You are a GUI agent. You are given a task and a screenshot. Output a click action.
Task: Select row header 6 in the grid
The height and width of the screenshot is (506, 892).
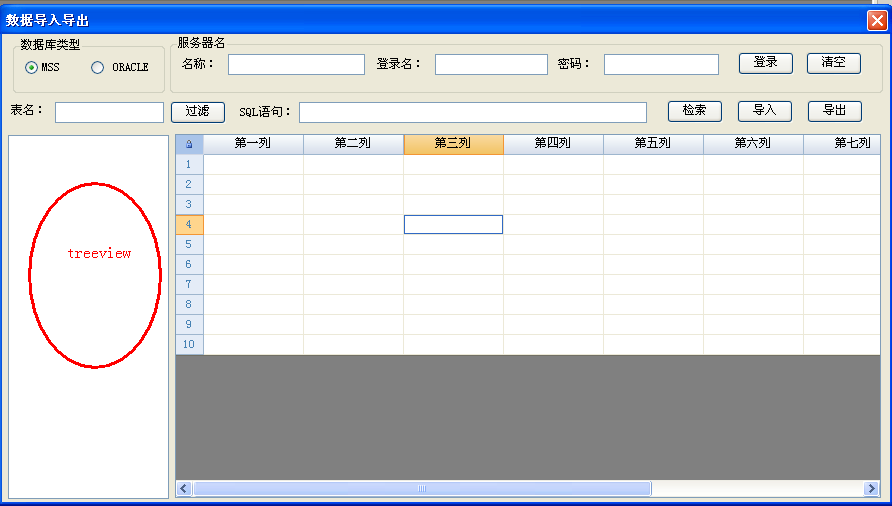pyautogui.click(x=189, y=264)
